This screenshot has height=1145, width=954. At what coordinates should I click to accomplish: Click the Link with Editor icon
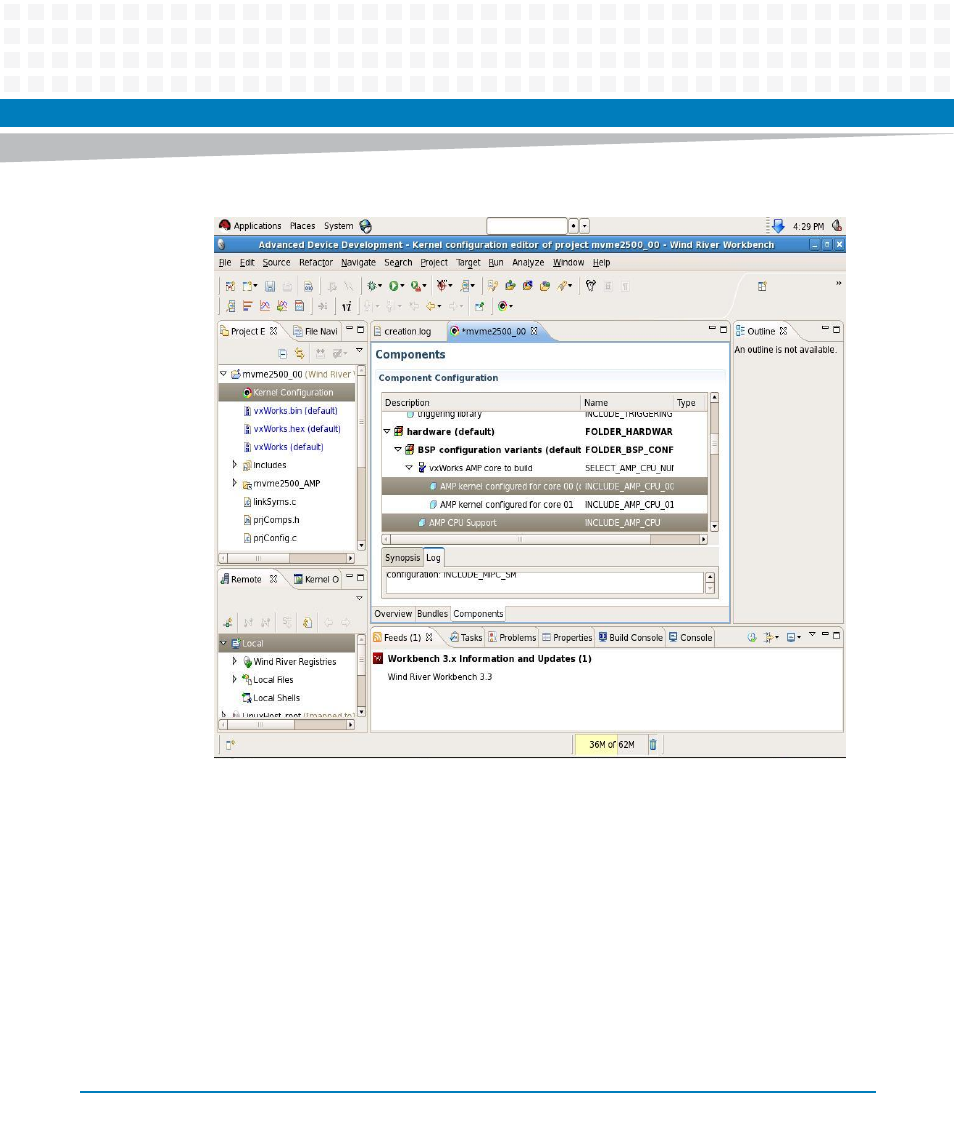coord(299,353)
